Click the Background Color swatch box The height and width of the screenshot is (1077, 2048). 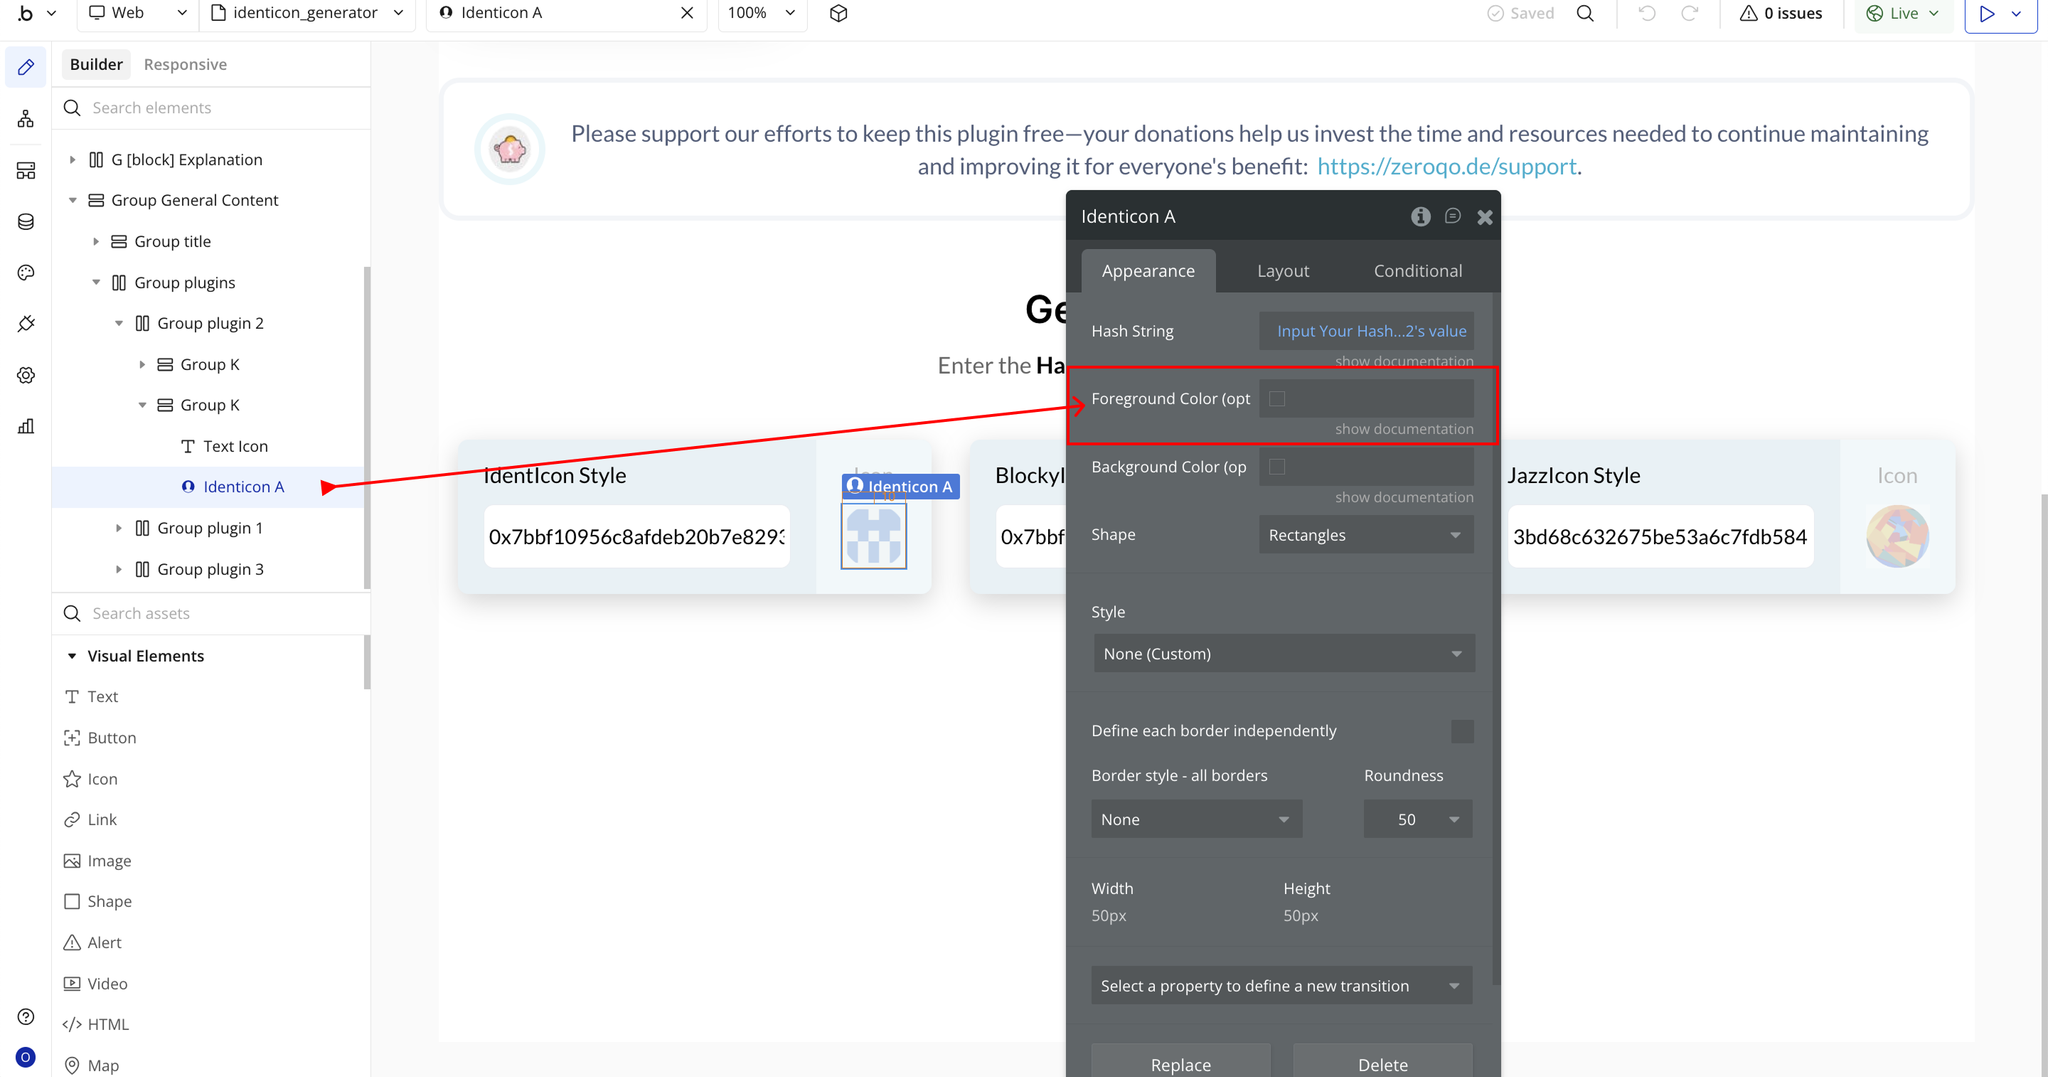[1277, 467]
